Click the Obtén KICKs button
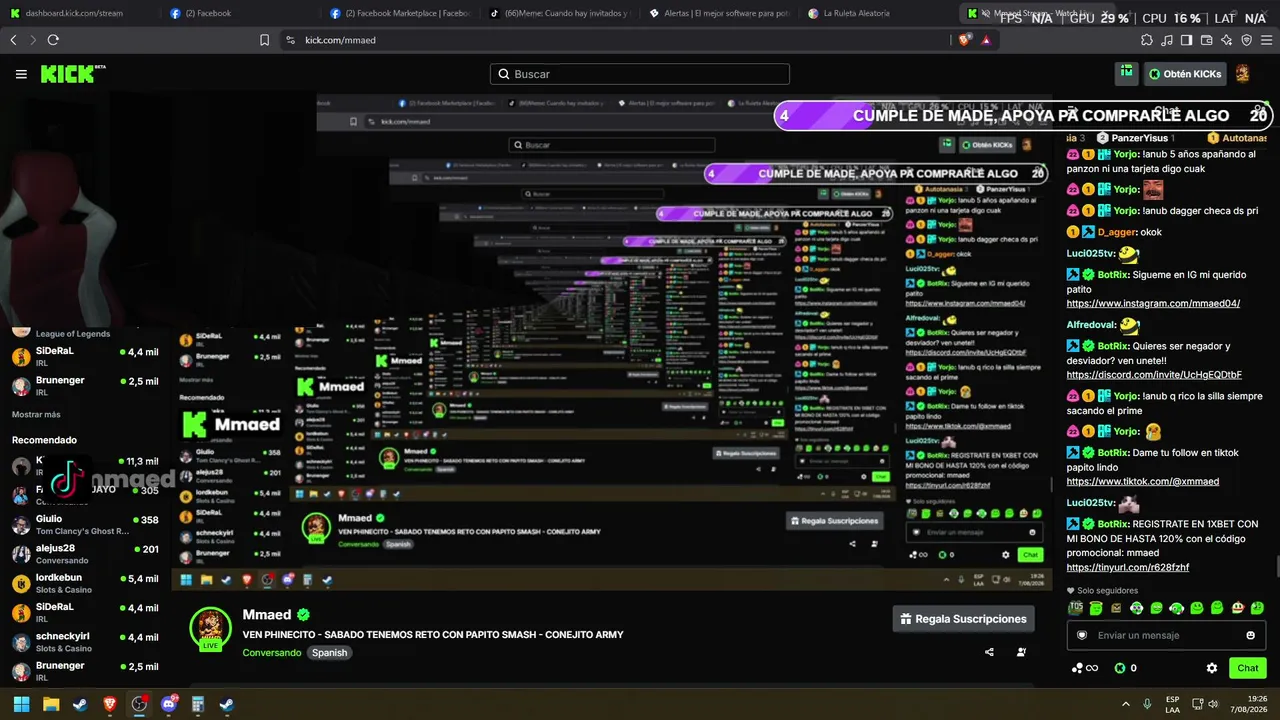Viewport: 1280px width, 720px height. [1185, 74]
